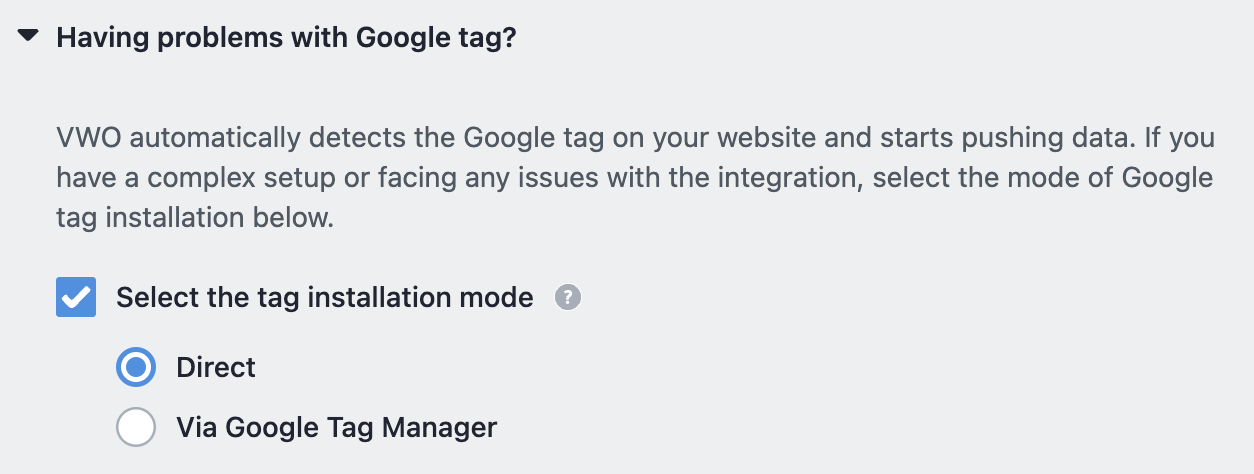Click the blue filled radio circle for Direct

click(x=136, y=367)
